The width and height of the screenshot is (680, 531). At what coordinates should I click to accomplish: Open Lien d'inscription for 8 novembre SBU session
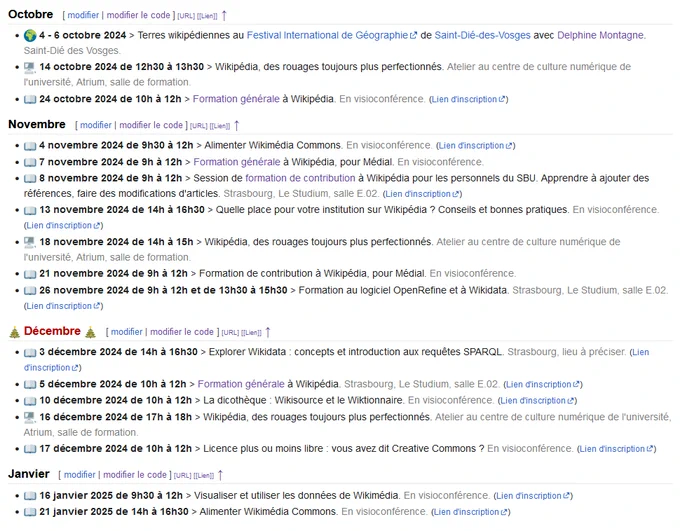tap(422, 194)
